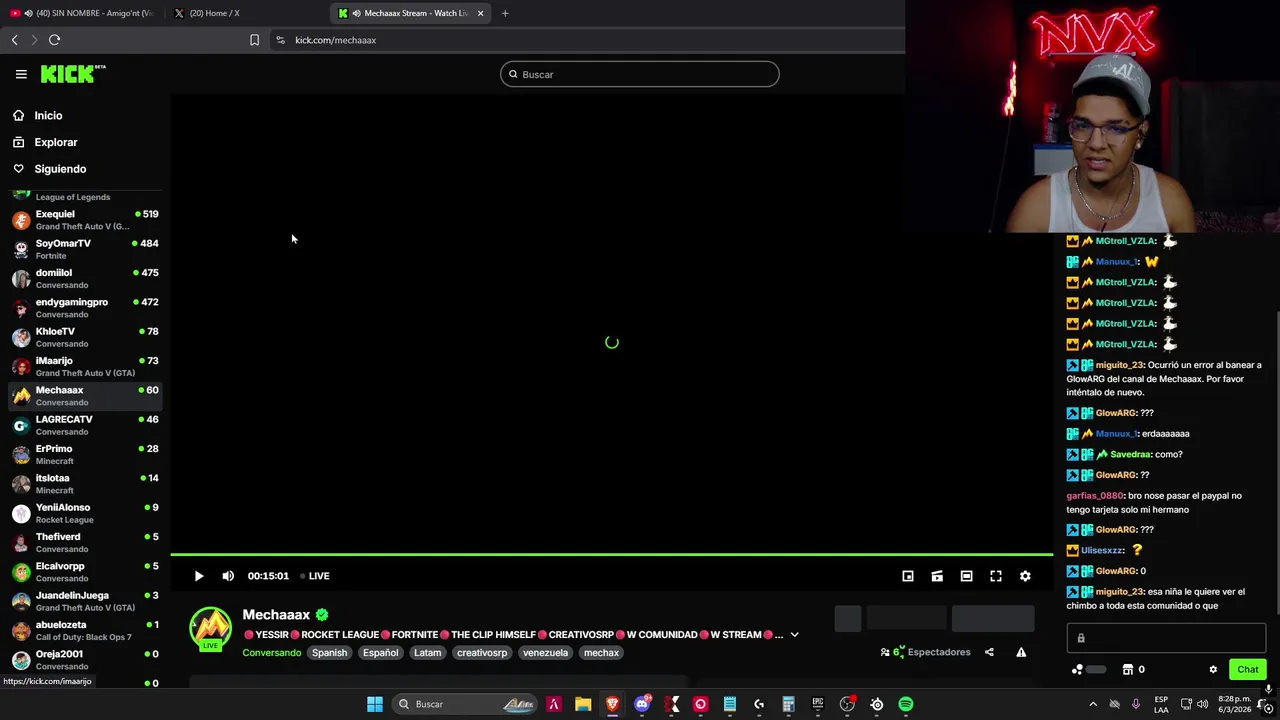Bookmark this page icon
Viewport: 1280px width, 720px height.
254,40
